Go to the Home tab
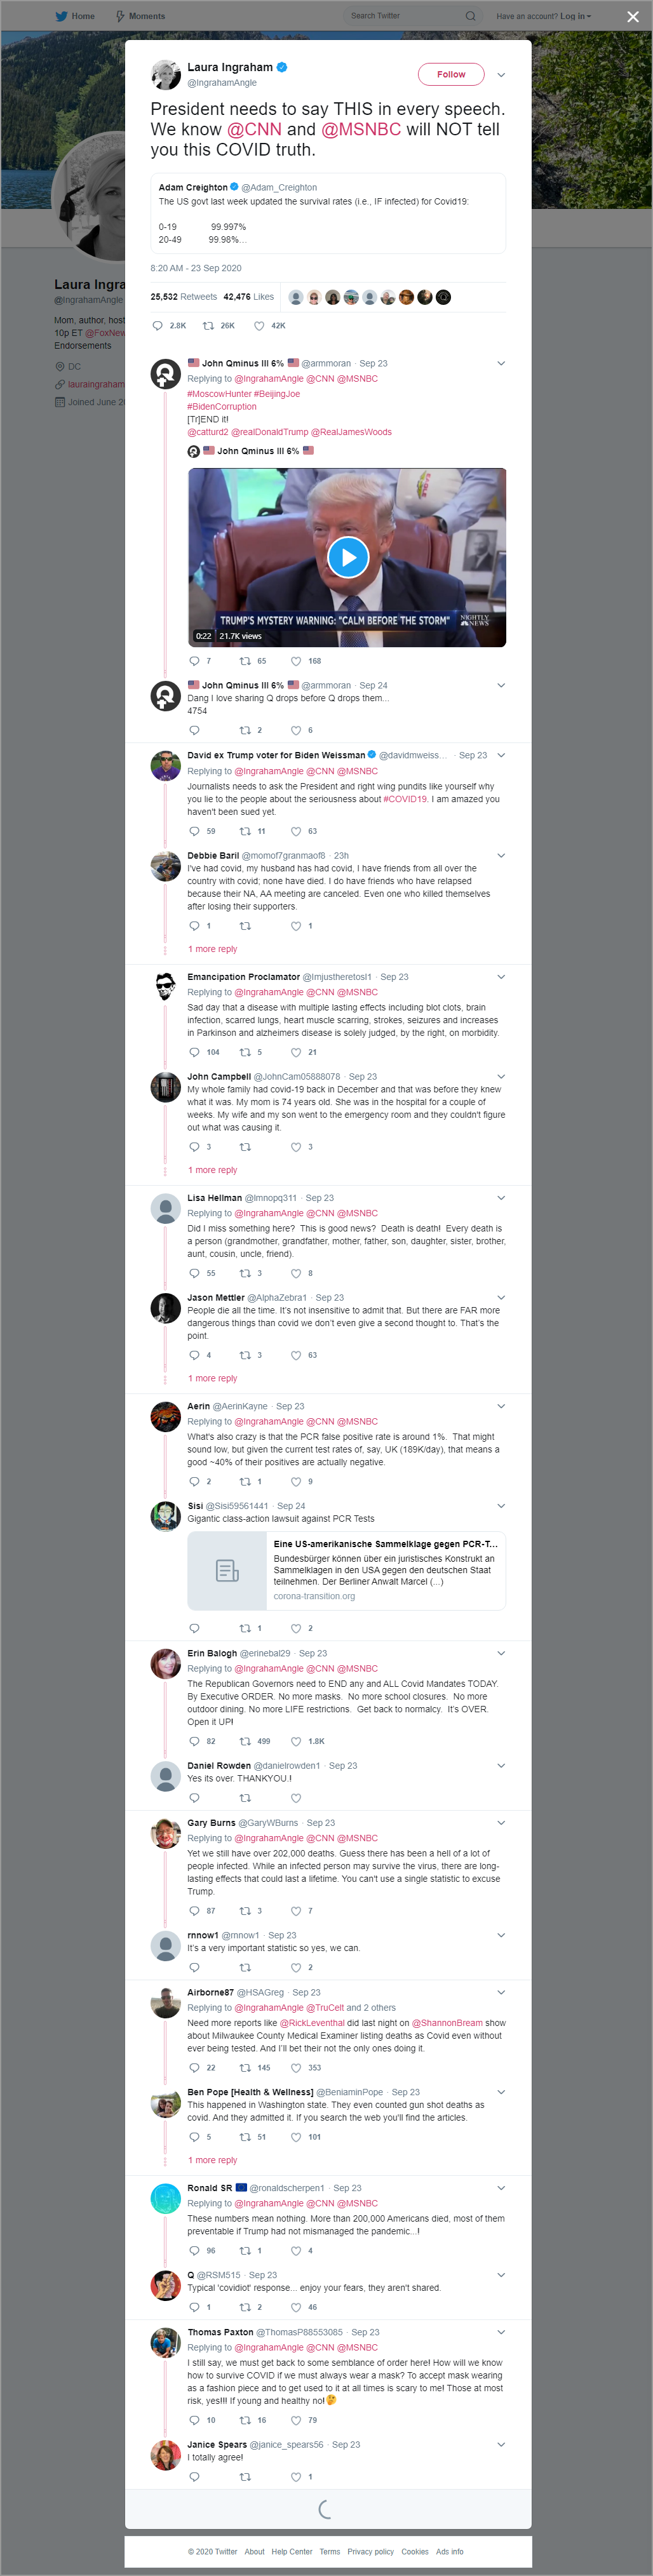 tap(75, 16)
